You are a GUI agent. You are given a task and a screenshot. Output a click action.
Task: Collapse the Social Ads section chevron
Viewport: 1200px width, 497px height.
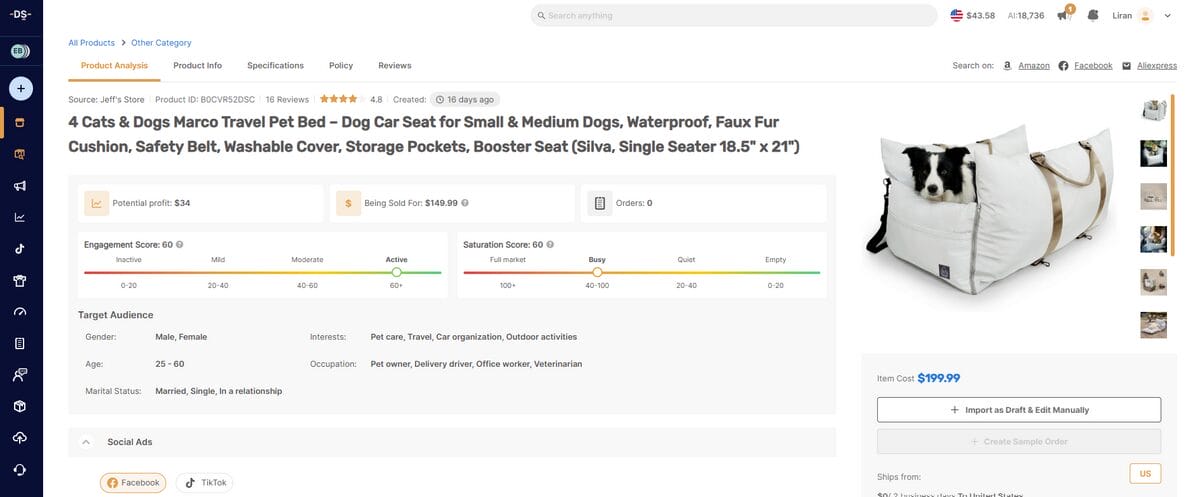click(86, 441)
